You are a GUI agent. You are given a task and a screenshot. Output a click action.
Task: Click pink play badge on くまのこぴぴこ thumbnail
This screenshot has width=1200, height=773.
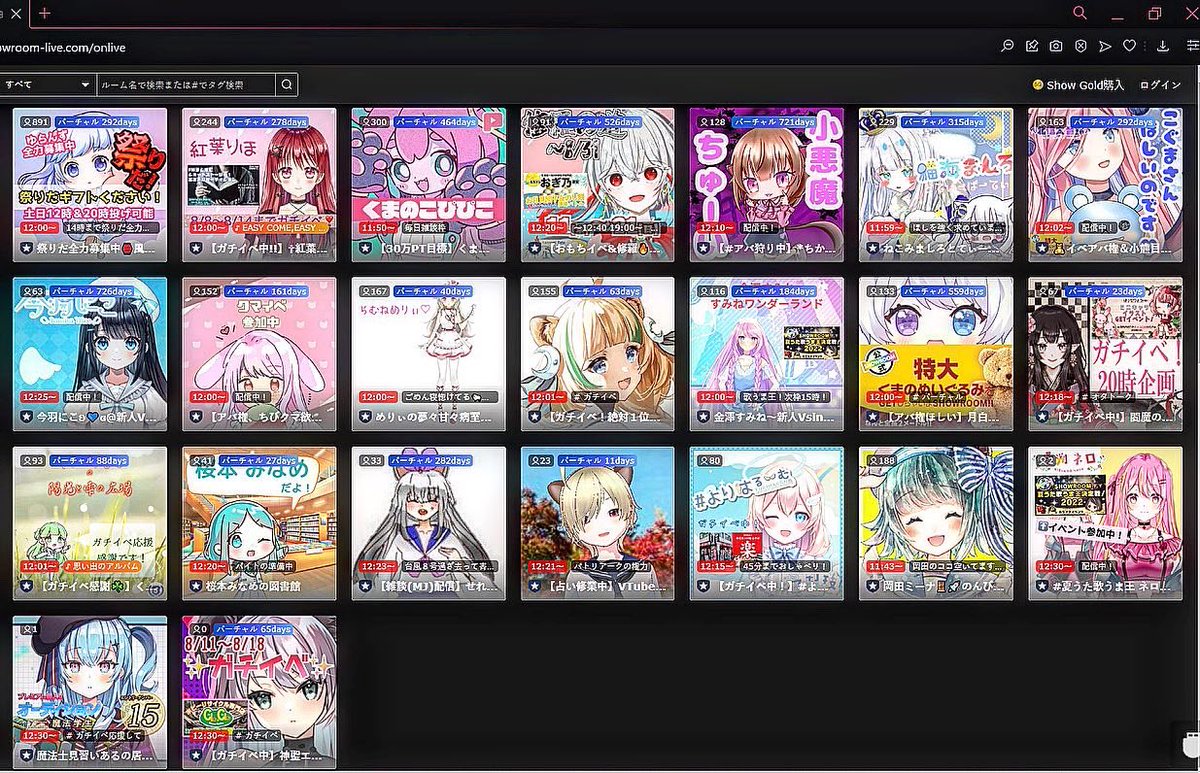[x=493, y=121]
